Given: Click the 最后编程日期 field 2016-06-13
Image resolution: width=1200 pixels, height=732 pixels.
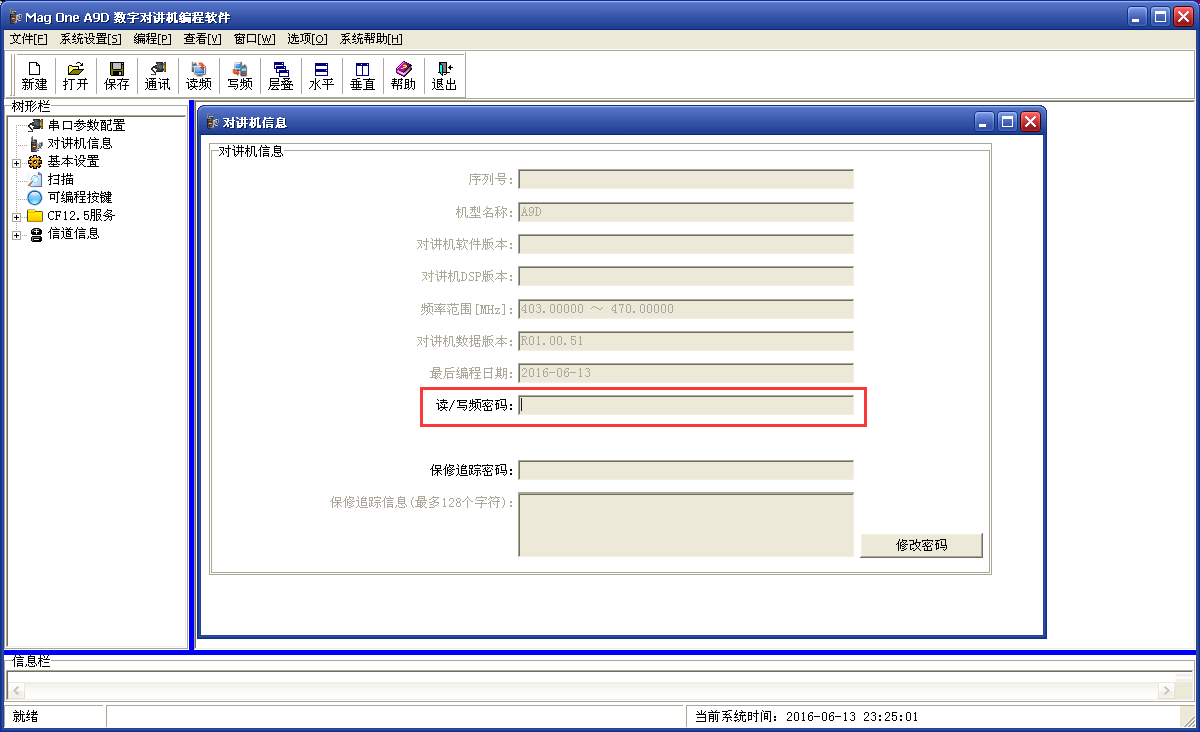Looking at the screenshot, I should (686, 373).
